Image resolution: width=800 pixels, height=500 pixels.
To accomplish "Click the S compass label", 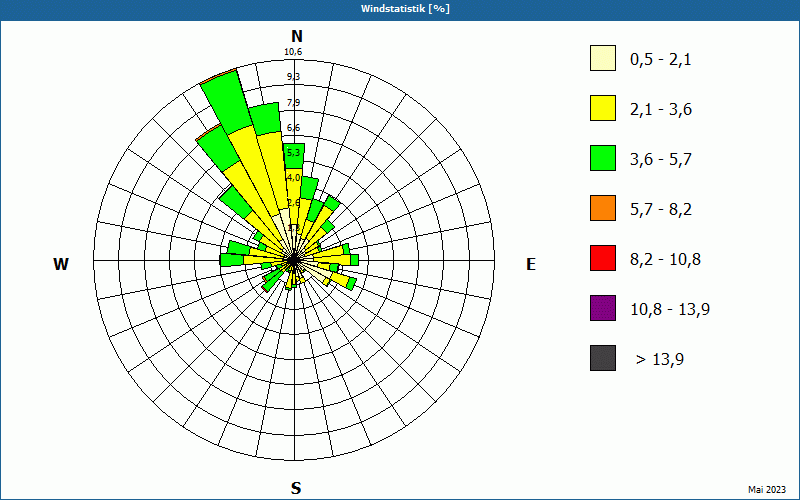I will [x=296, y=488].
